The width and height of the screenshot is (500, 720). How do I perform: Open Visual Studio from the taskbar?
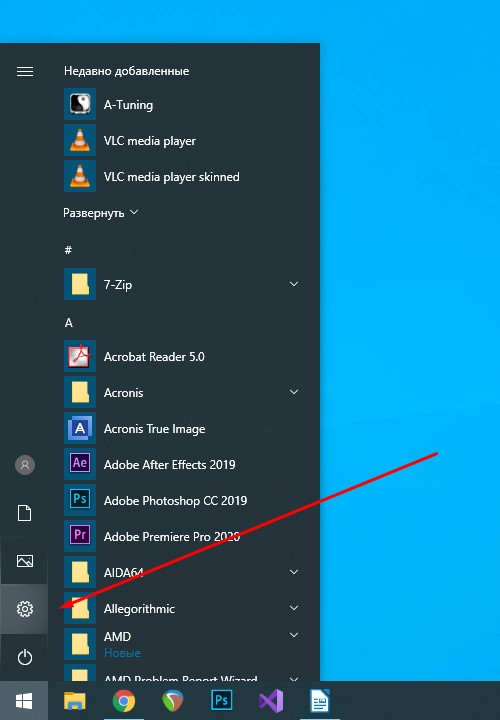click(271, 701)
